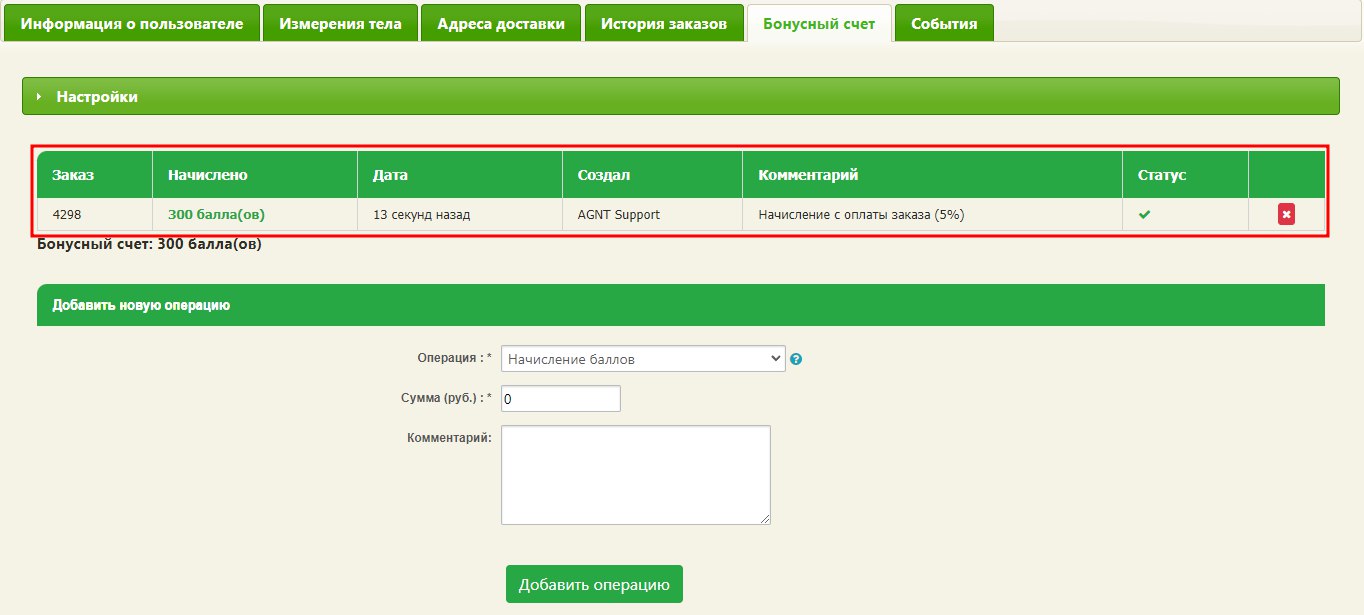The width and height of the screenshot is (1364, 615).
Task: Open the Операция dropdown list
Action: pyautogui.click(x=643, y=359)
